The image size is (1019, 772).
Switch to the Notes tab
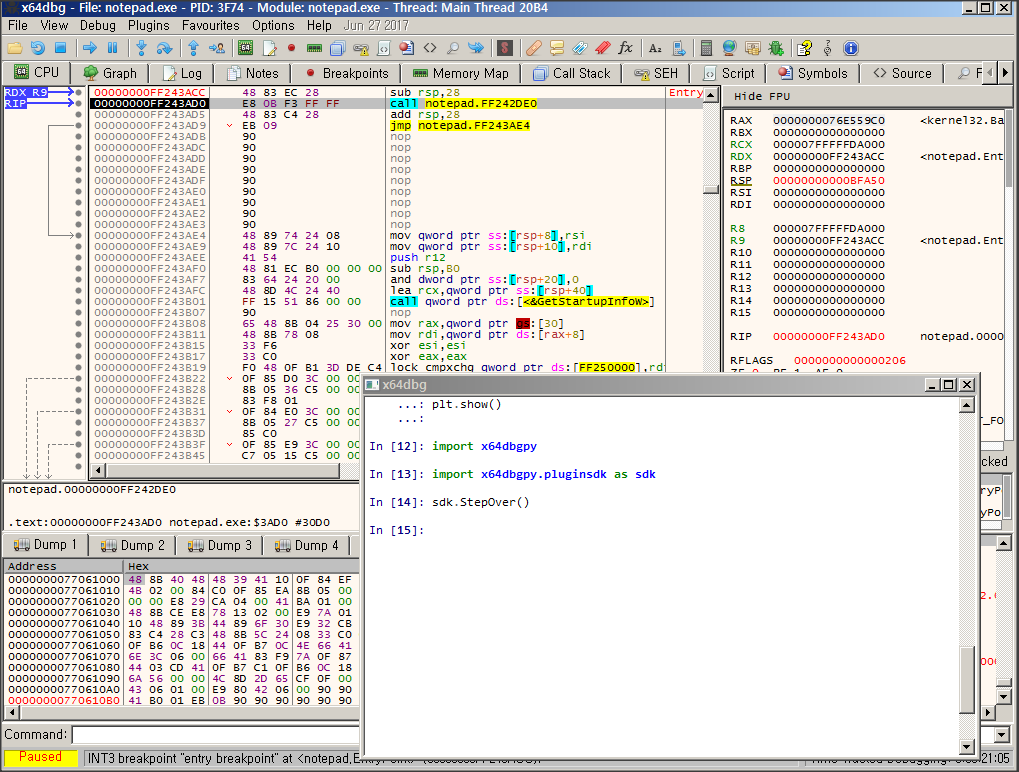pos(253,73)
